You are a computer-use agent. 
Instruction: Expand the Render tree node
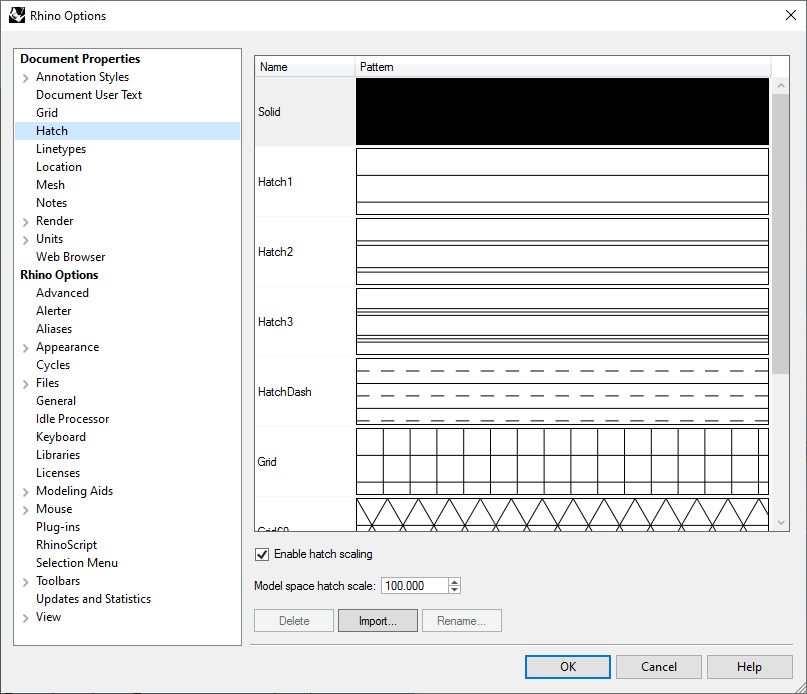[x=25, y=222]
